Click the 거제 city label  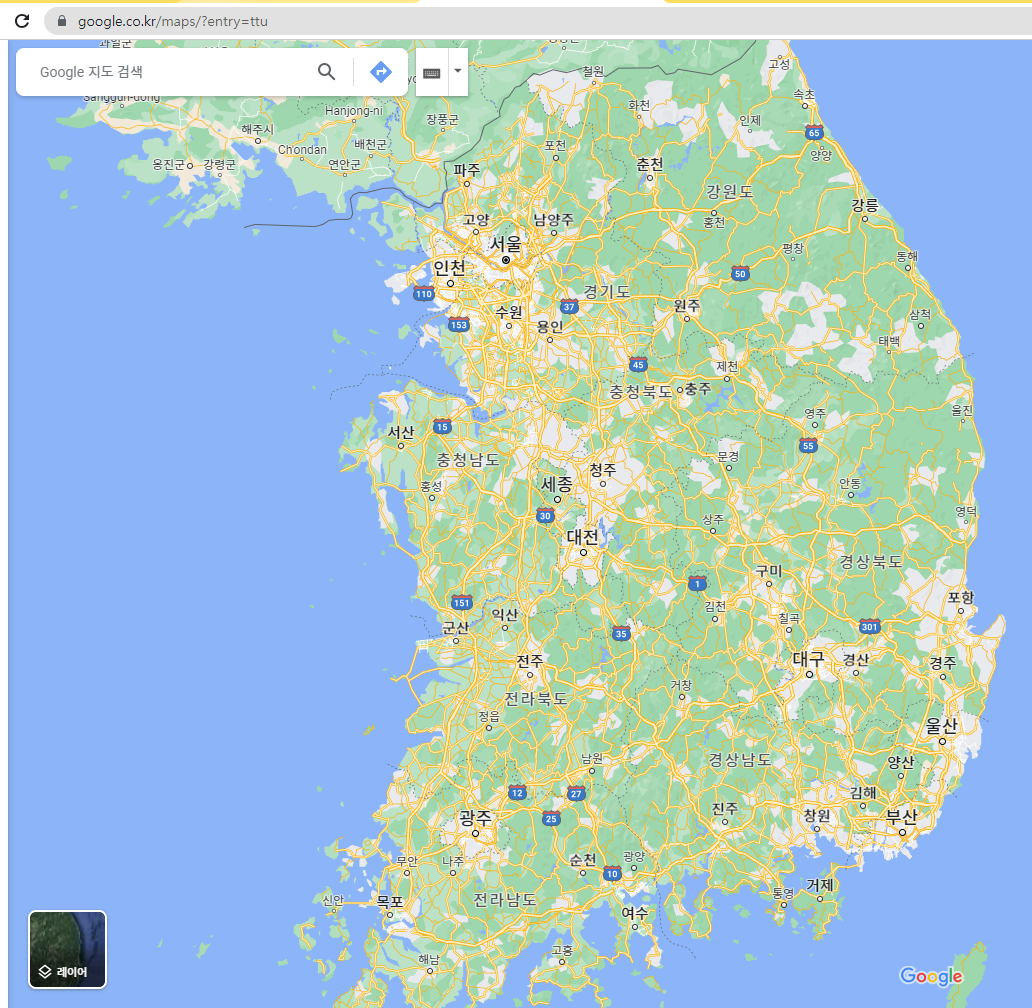[820, 885]
